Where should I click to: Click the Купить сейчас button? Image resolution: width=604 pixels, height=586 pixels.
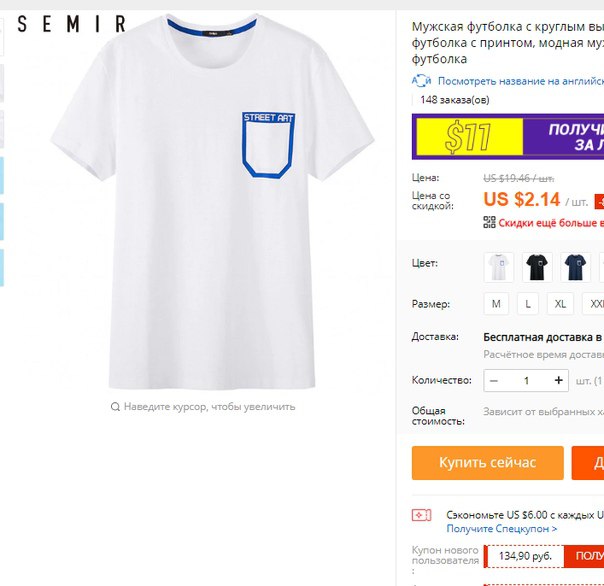click(487, 463)
